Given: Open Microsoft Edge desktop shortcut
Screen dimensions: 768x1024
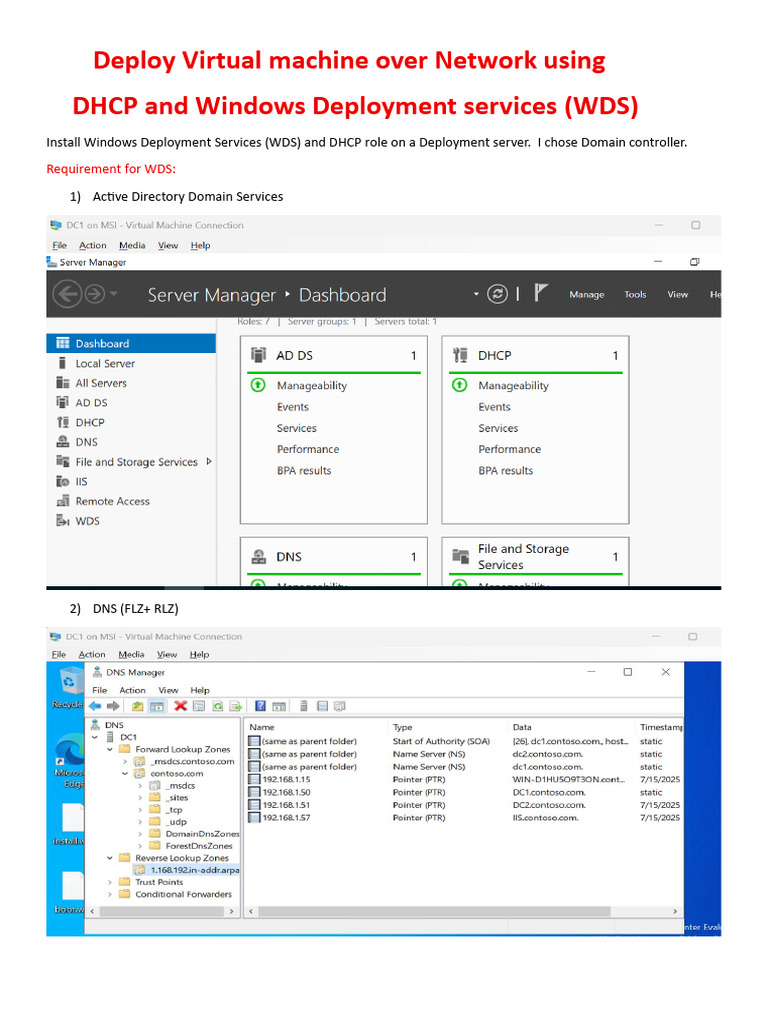Looking at the screenshot, I should 70,761.
